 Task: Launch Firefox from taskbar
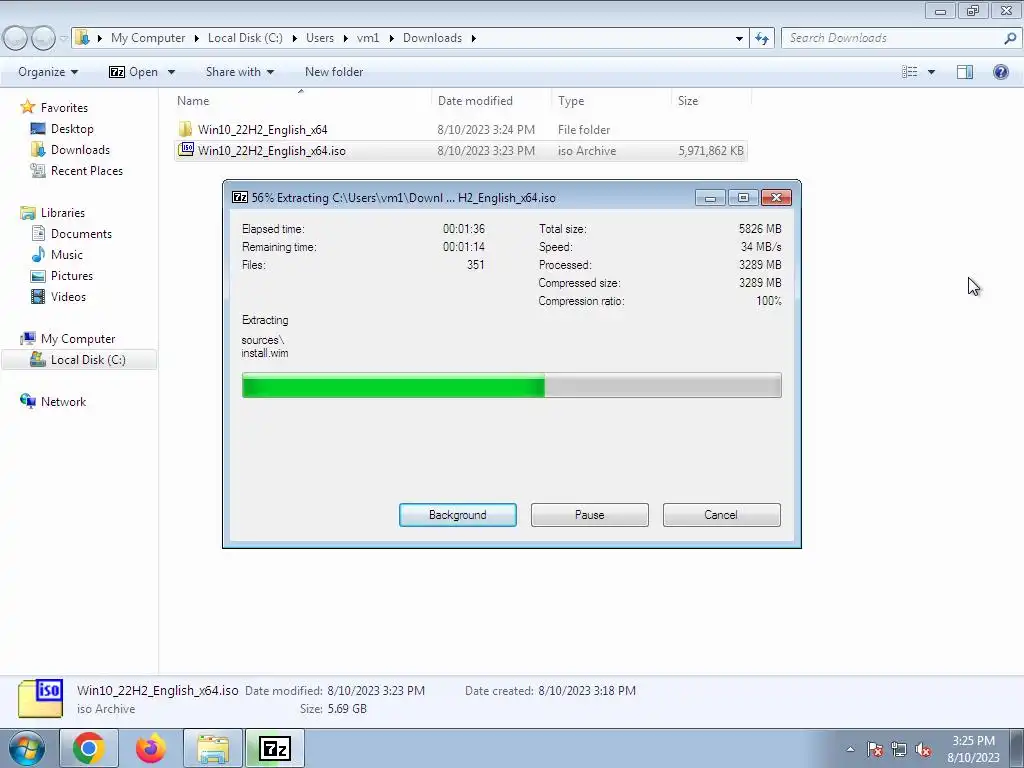click(150, 748)
